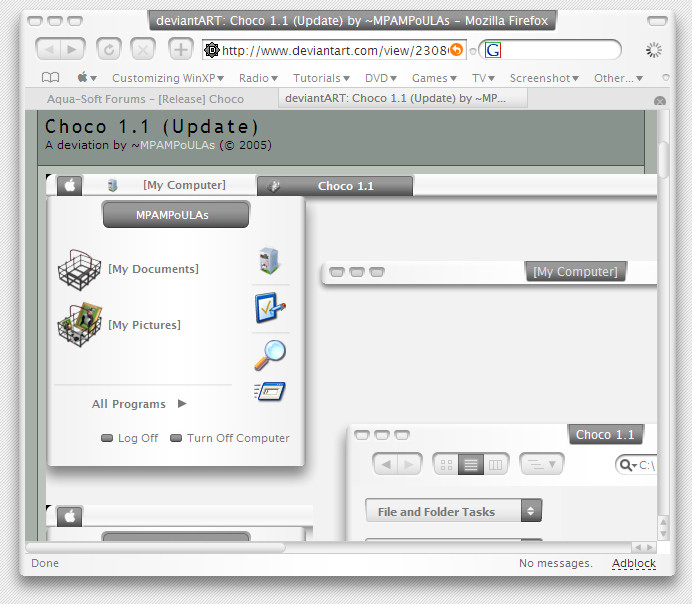Click the [My Computer] window title label
The width and height of the screenshot is (692, 604).
575,271
